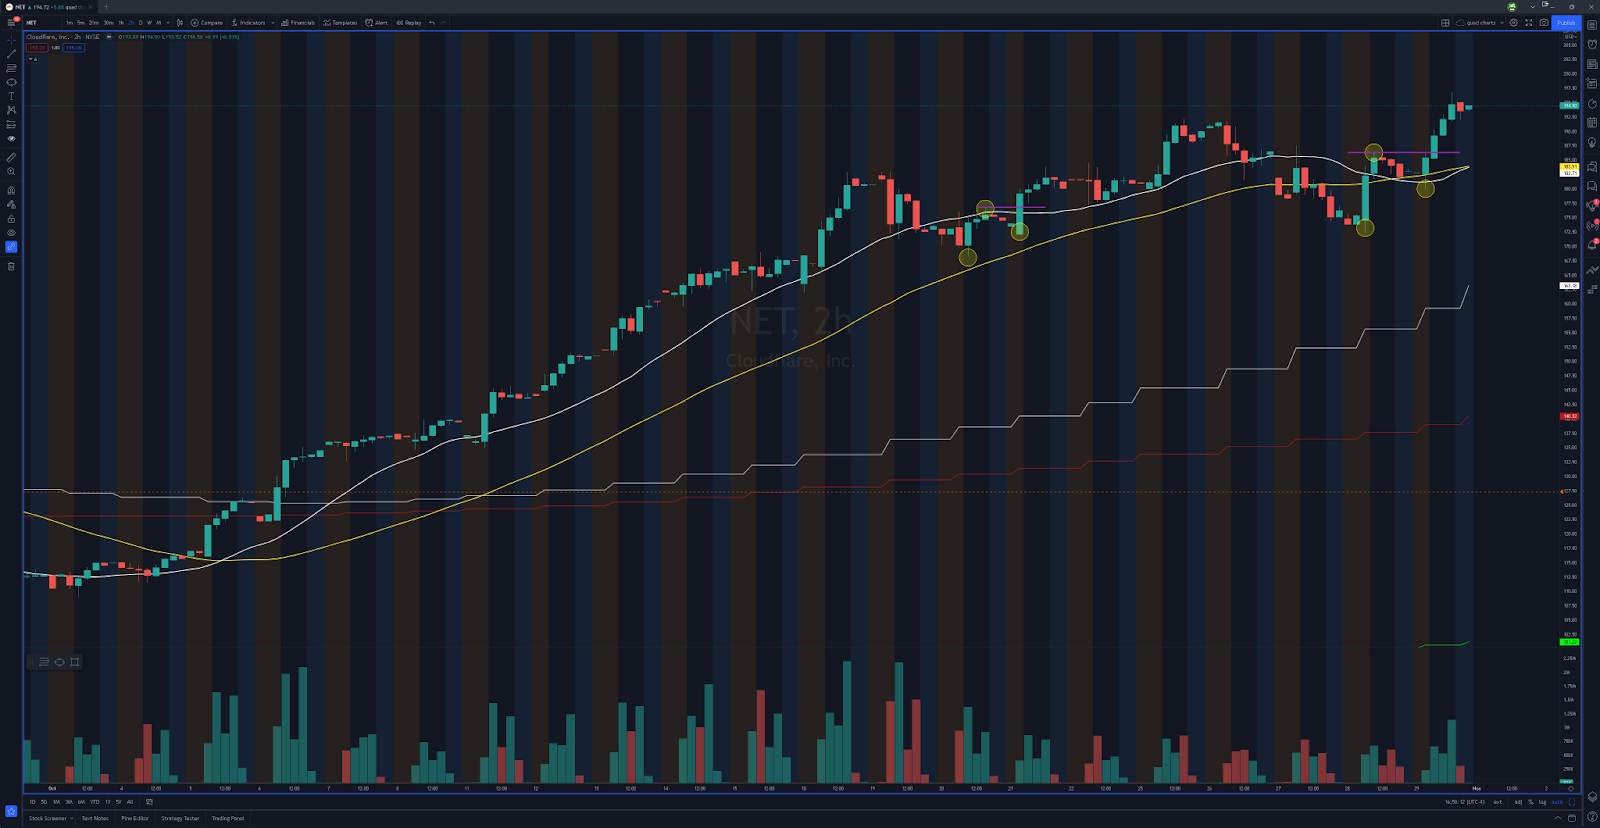1600x828 pixels.
Task: Maximize the bottom panel
Action: pos(1572,818)
